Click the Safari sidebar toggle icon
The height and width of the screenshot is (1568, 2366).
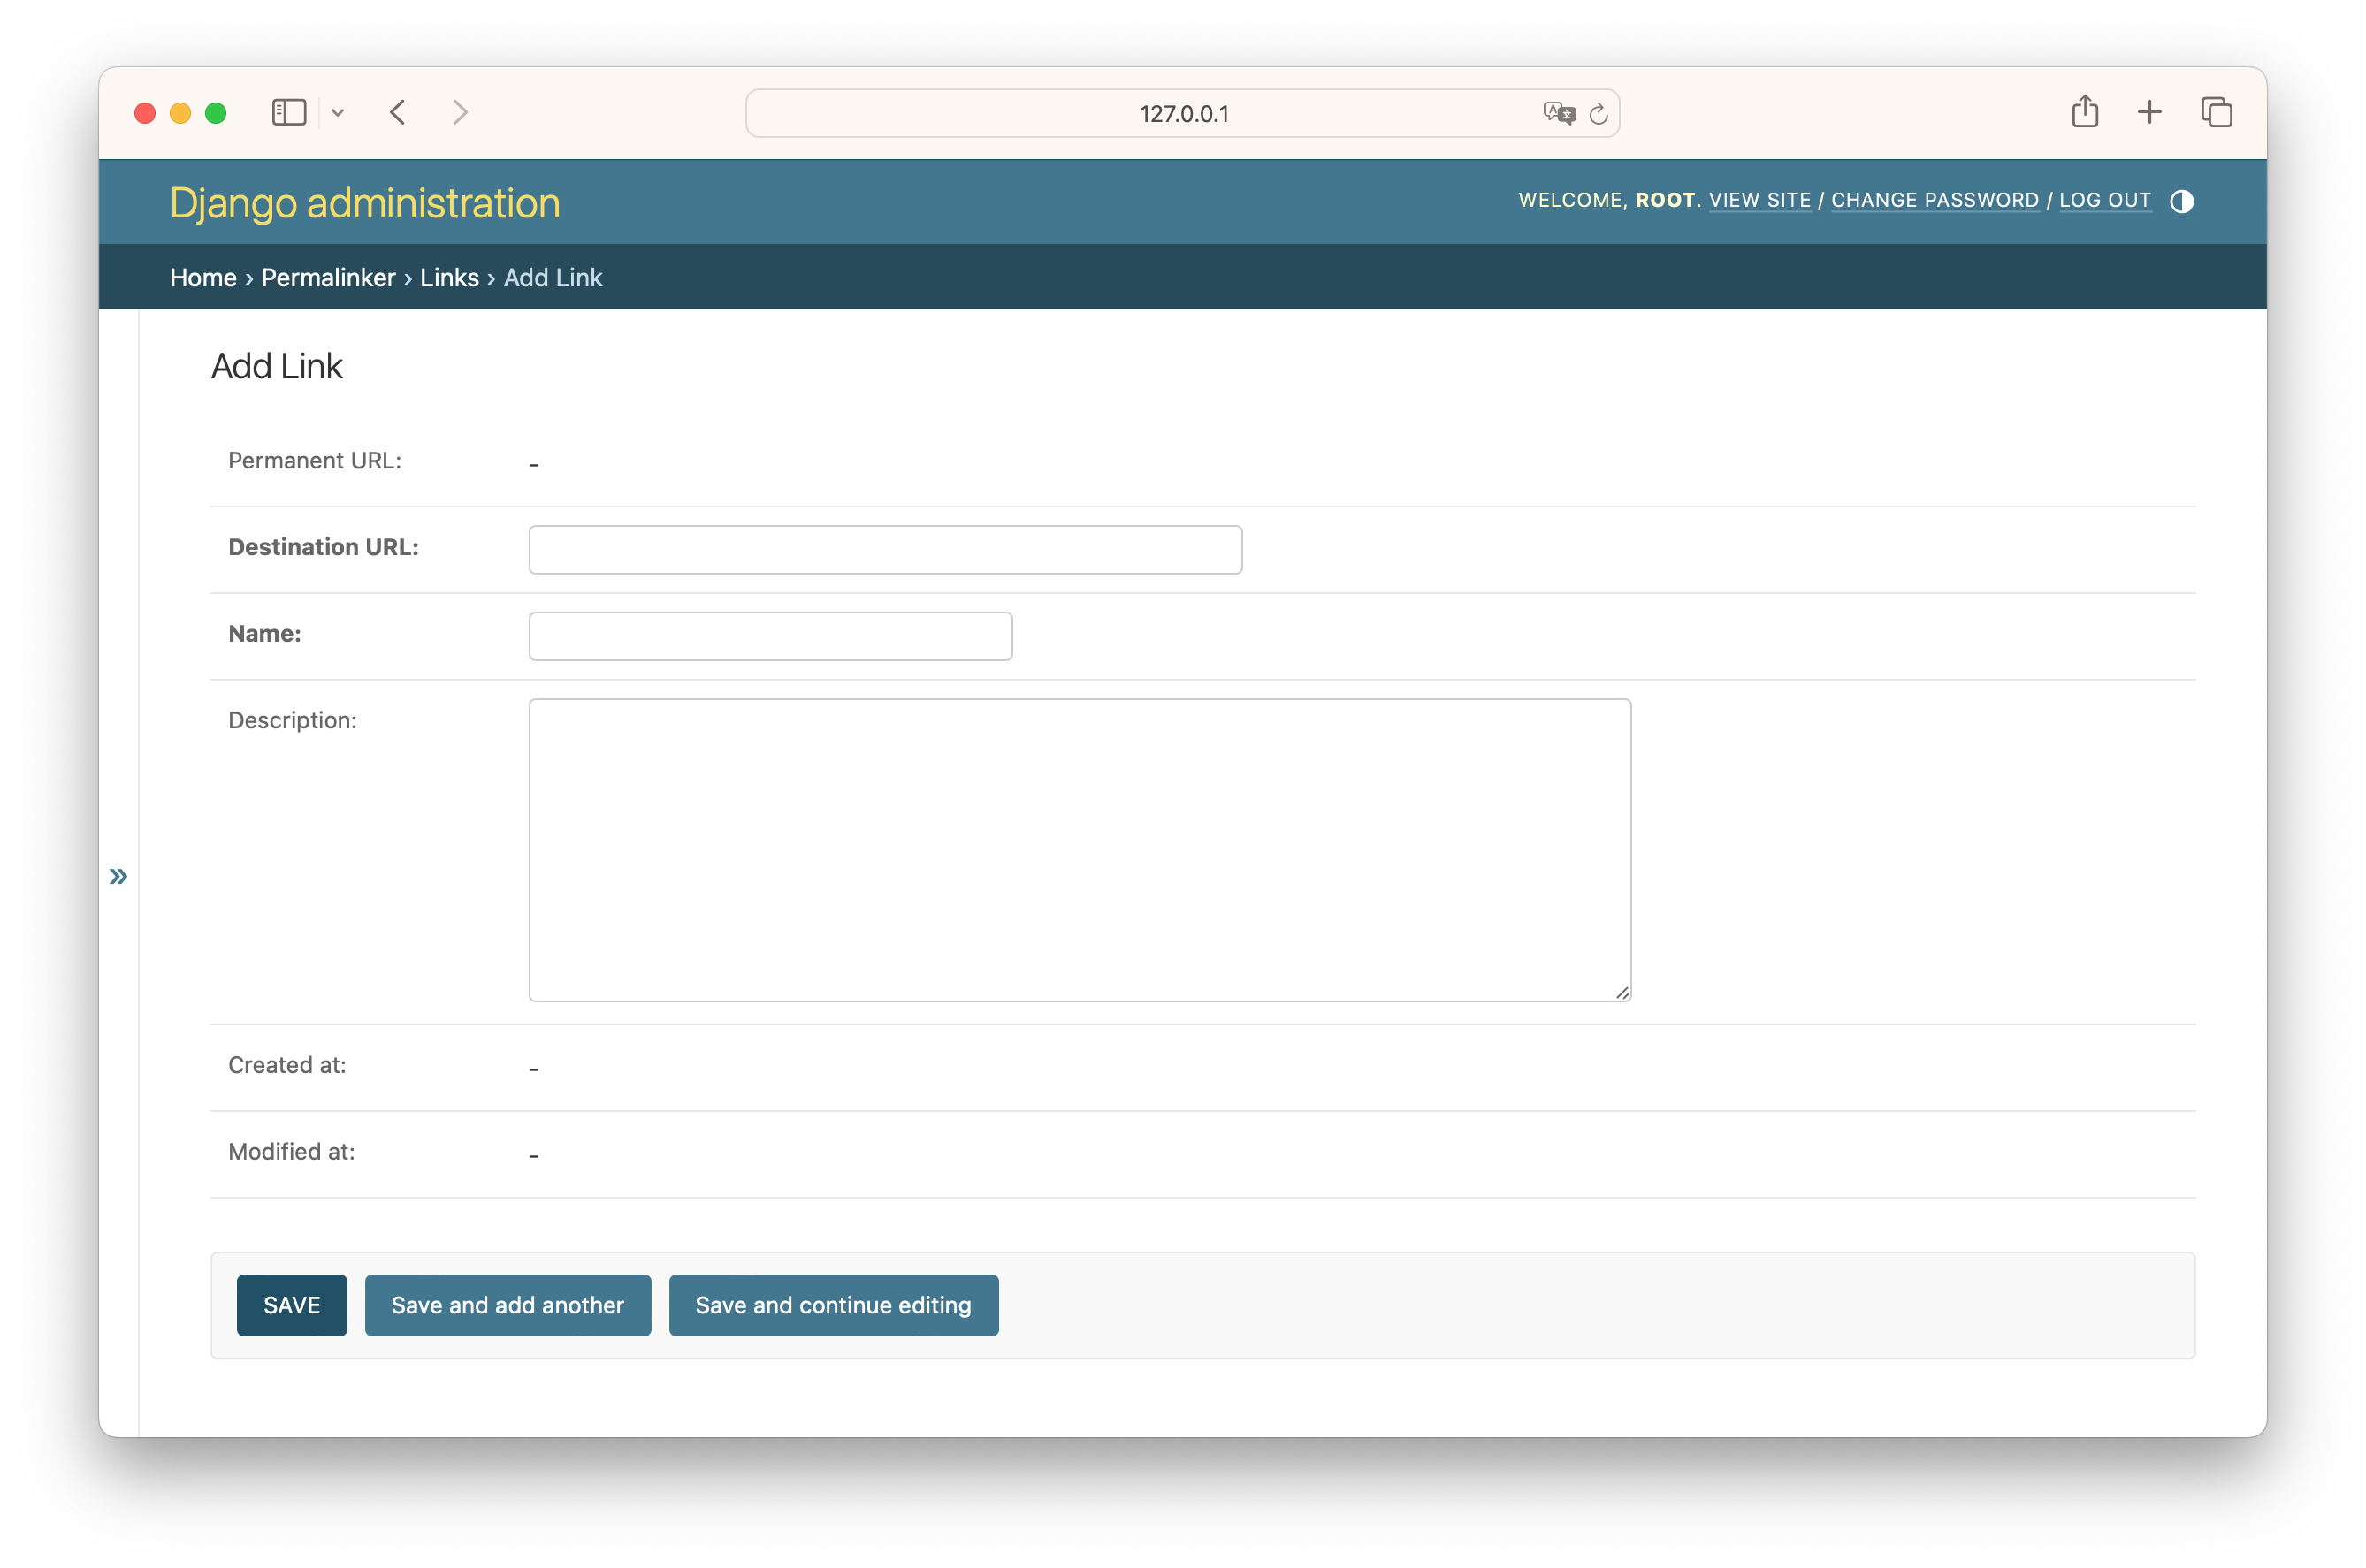coord(289,112)
